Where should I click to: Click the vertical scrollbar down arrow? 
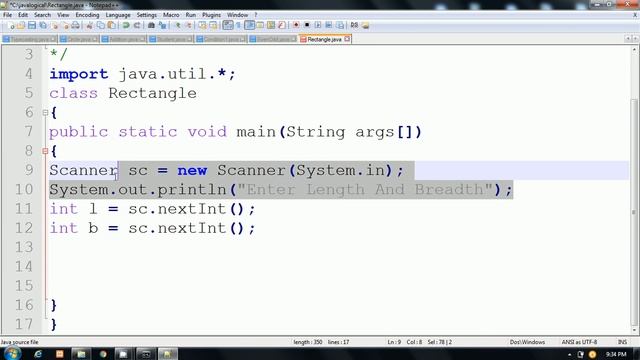pyautogui.click(x=634, y=330)
